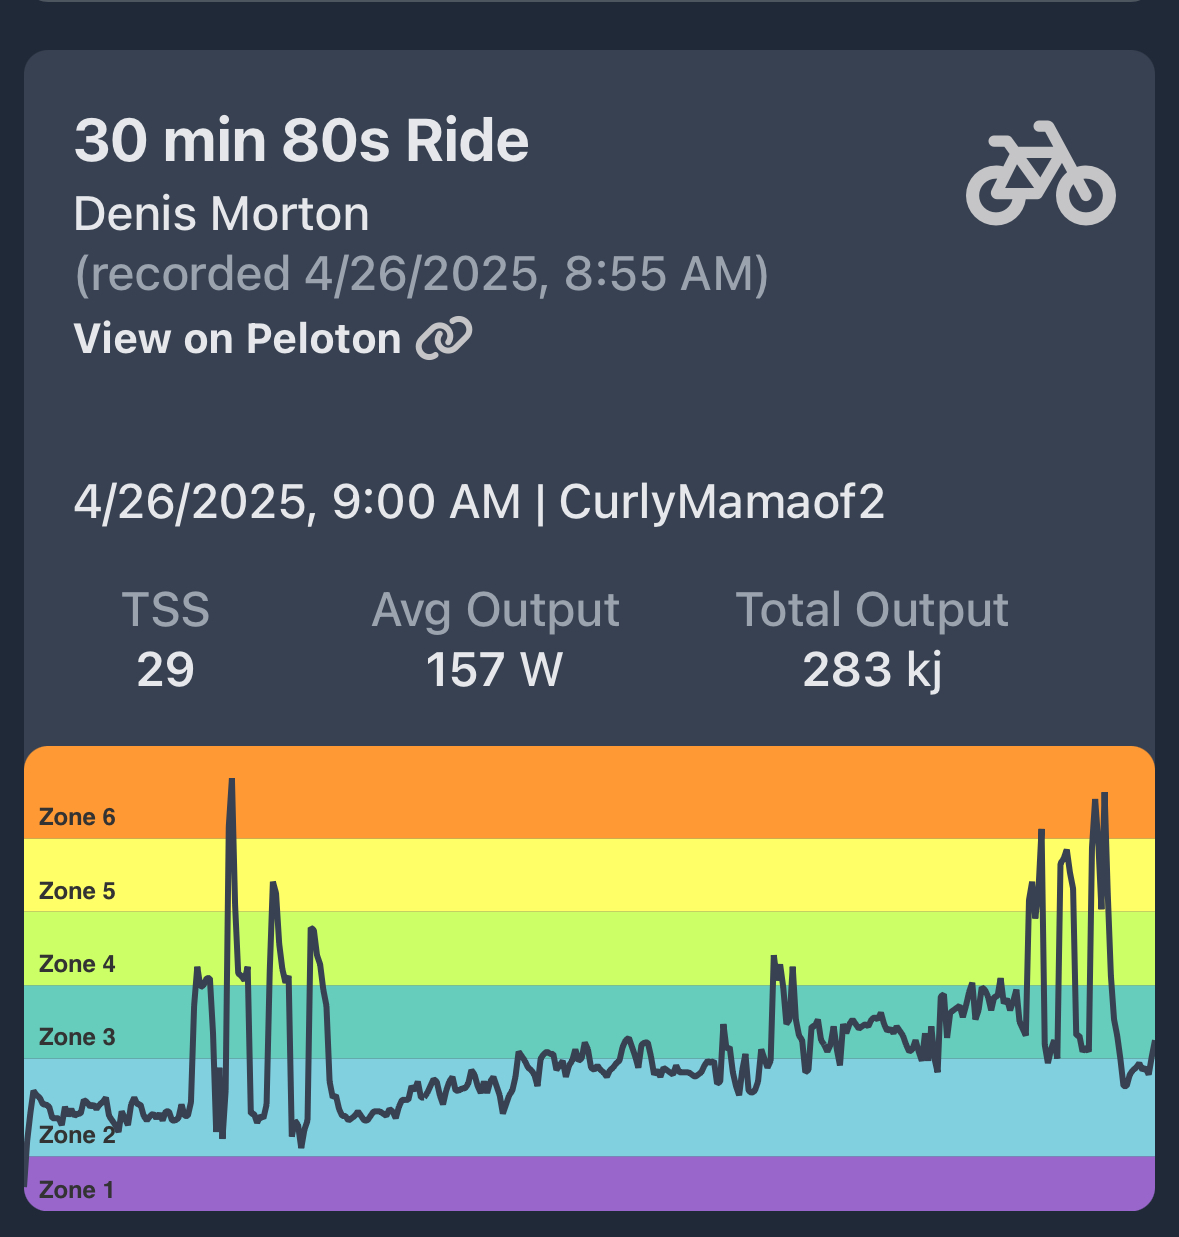Click instructor name Denis Morton
The image size is (1179, 1237).
coord(221,214)
